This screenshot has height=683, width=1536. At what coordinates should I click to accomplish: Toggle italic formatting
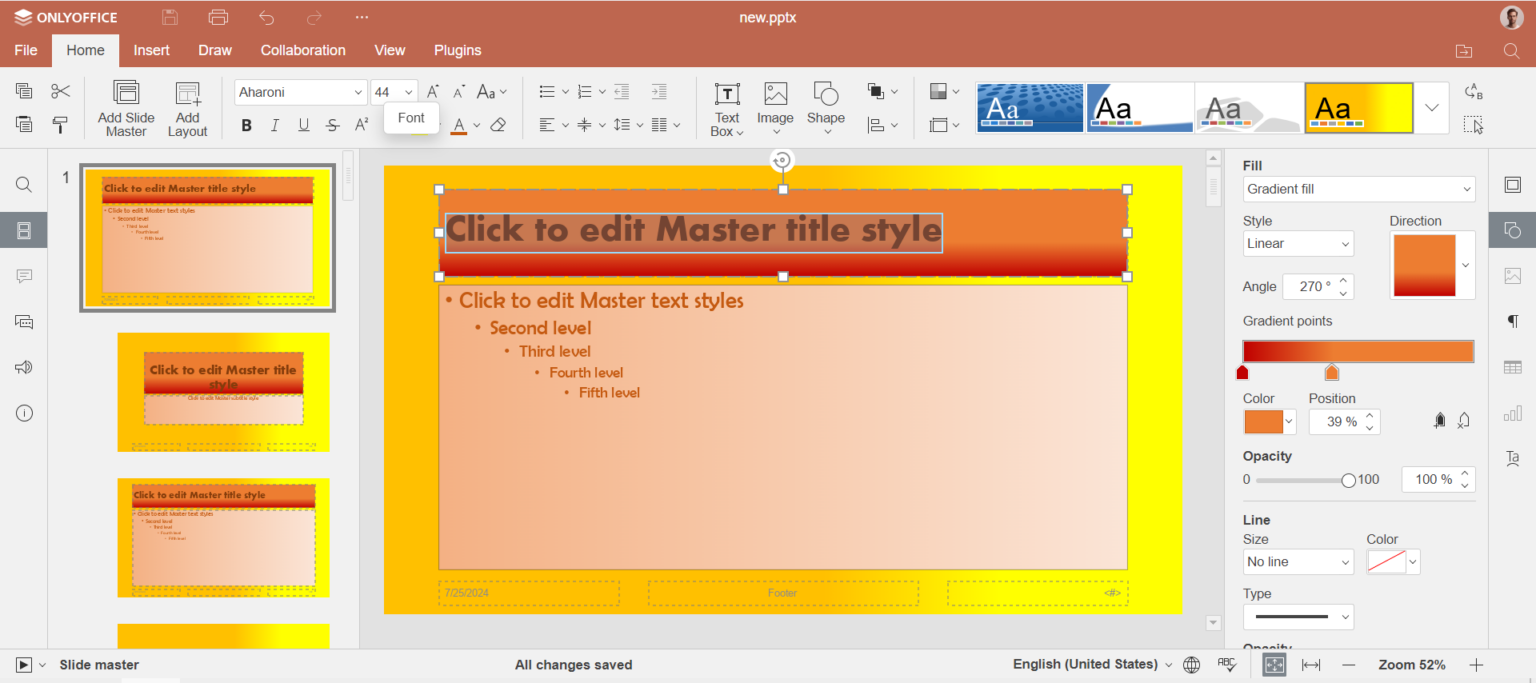273,125
